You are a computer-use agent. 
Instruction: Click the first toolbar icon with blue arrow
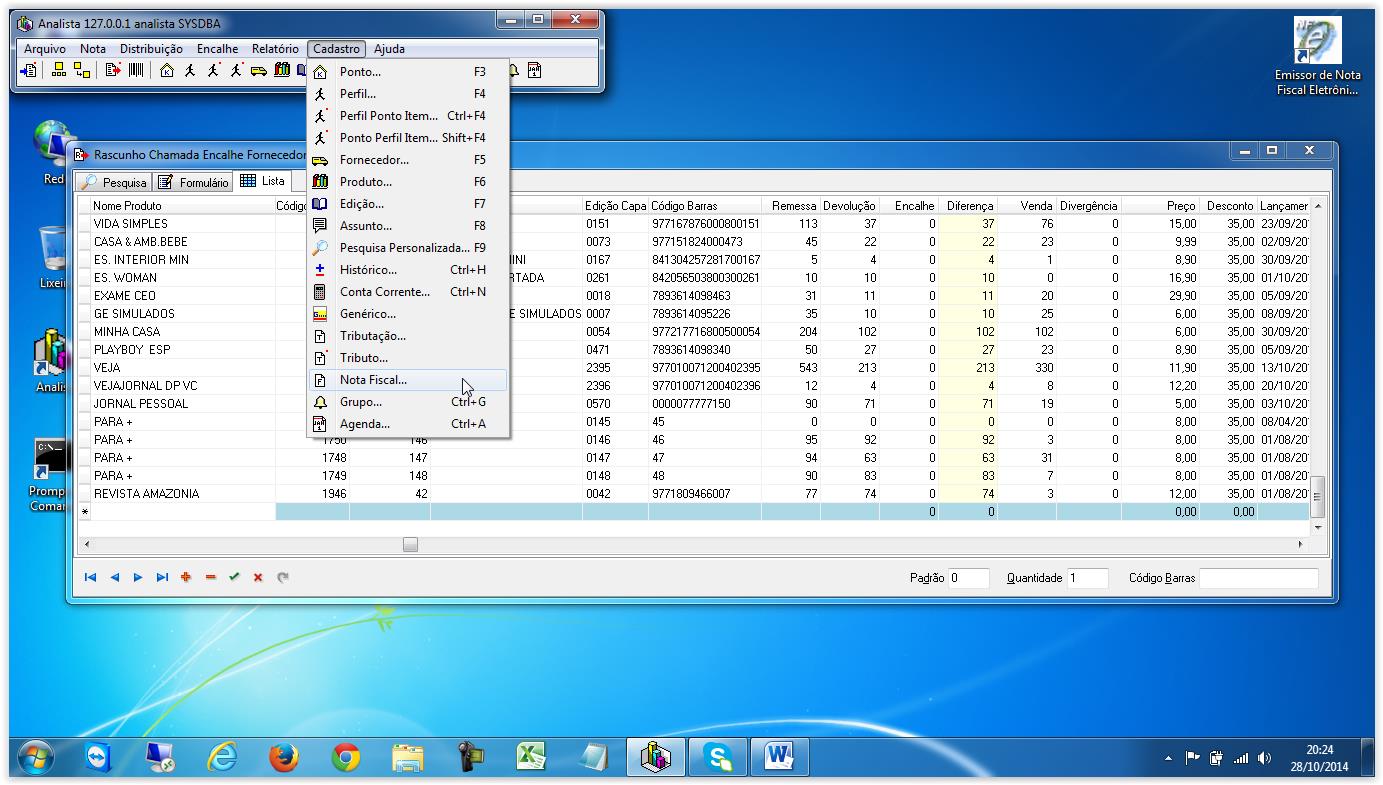coord(29,70)
